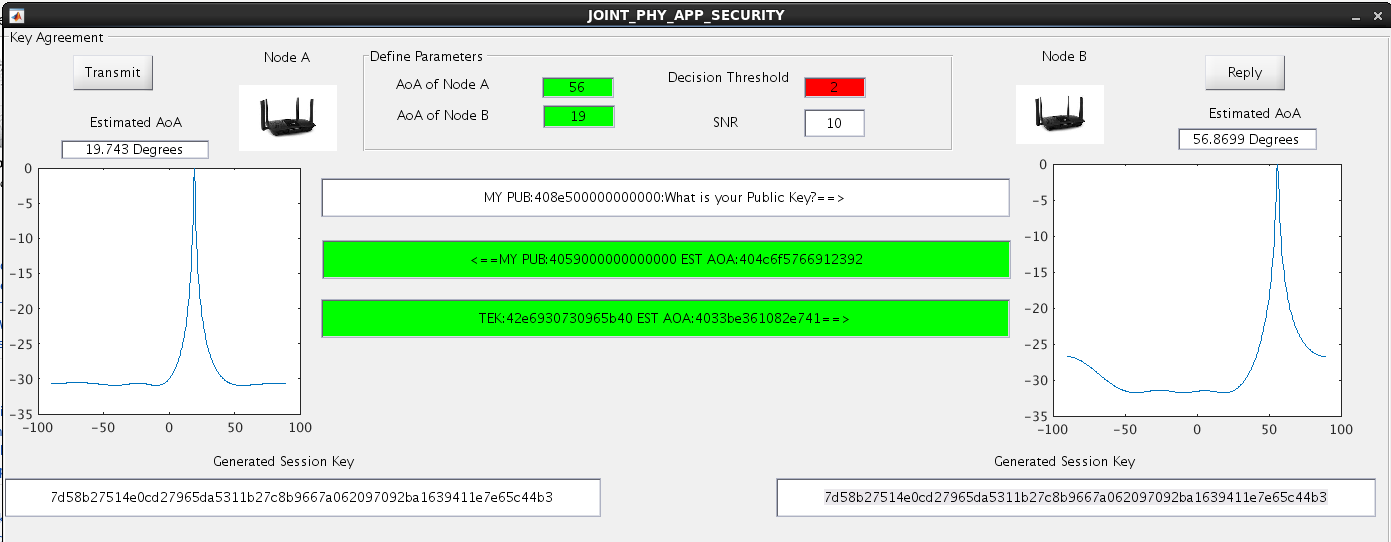Focus the SNR input box

coord(834,123)
